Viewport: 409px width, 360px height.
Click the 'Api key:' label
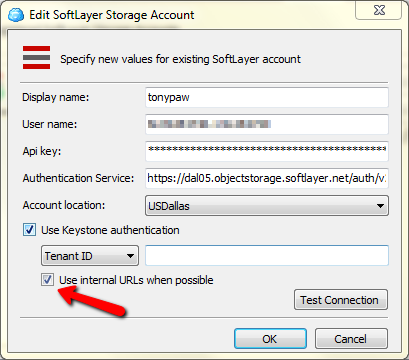tap(42, 151)
